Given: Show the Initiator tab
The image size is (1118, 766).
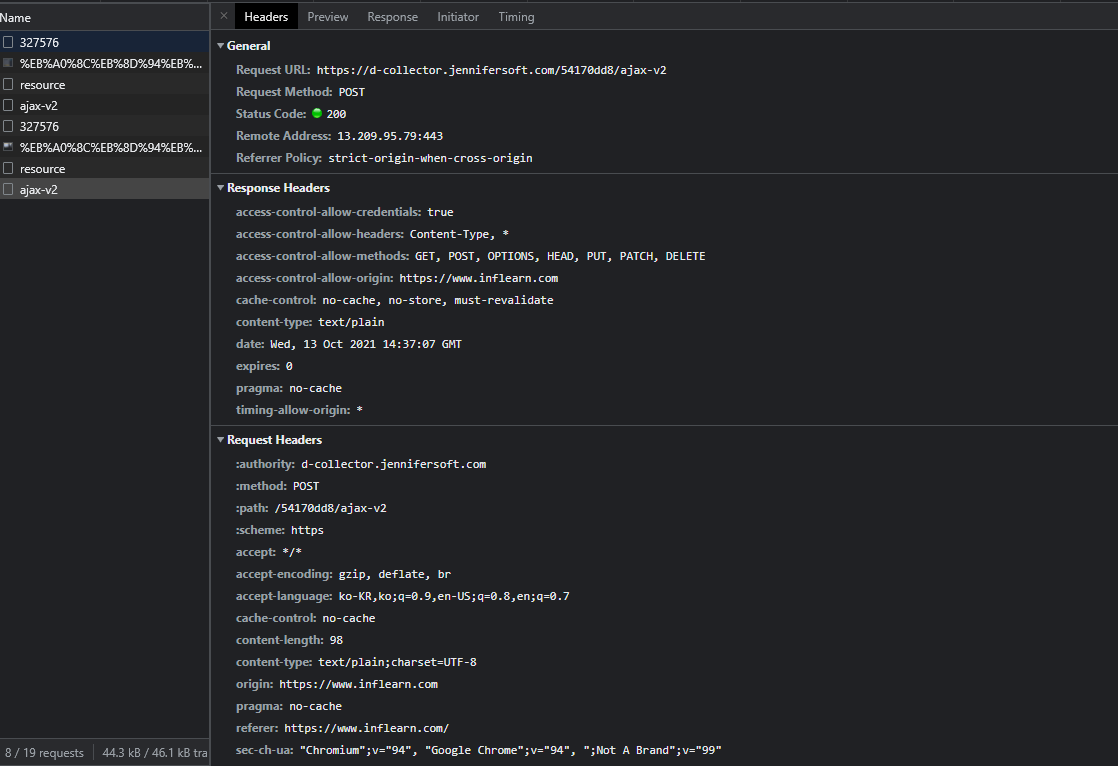Looking at the screenshot, I should [458, 17].
